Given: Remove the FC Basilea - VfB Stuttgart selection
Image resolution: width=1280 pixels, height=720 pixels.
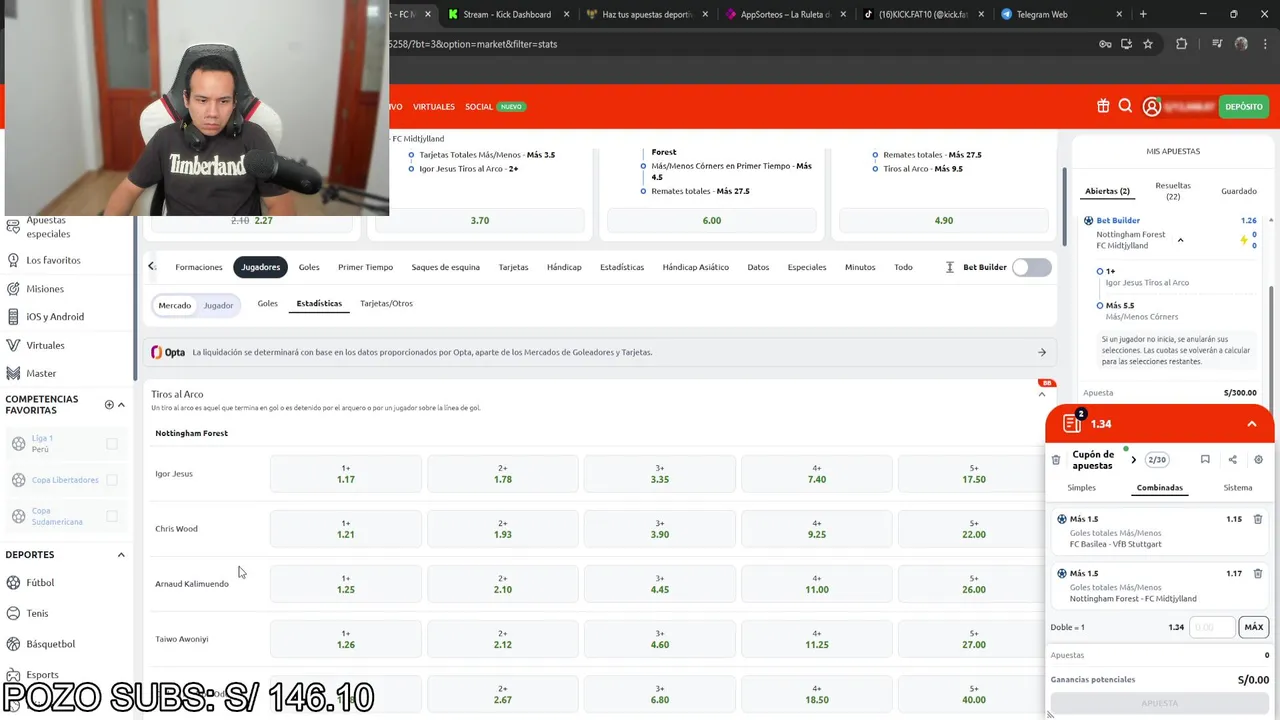Looking at the screenshot, I should pyautogui.click(x=1258, y=519).
